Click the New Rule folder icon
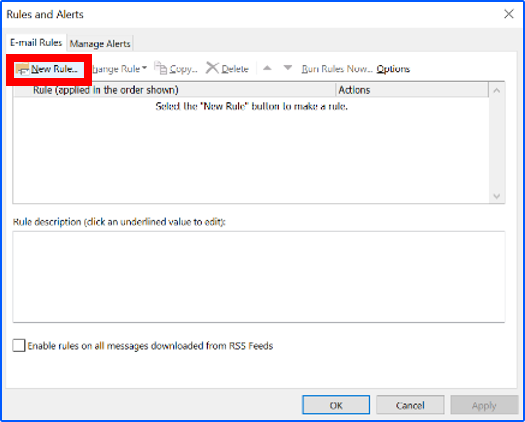The image size is (525, 422). click(23, 70)
